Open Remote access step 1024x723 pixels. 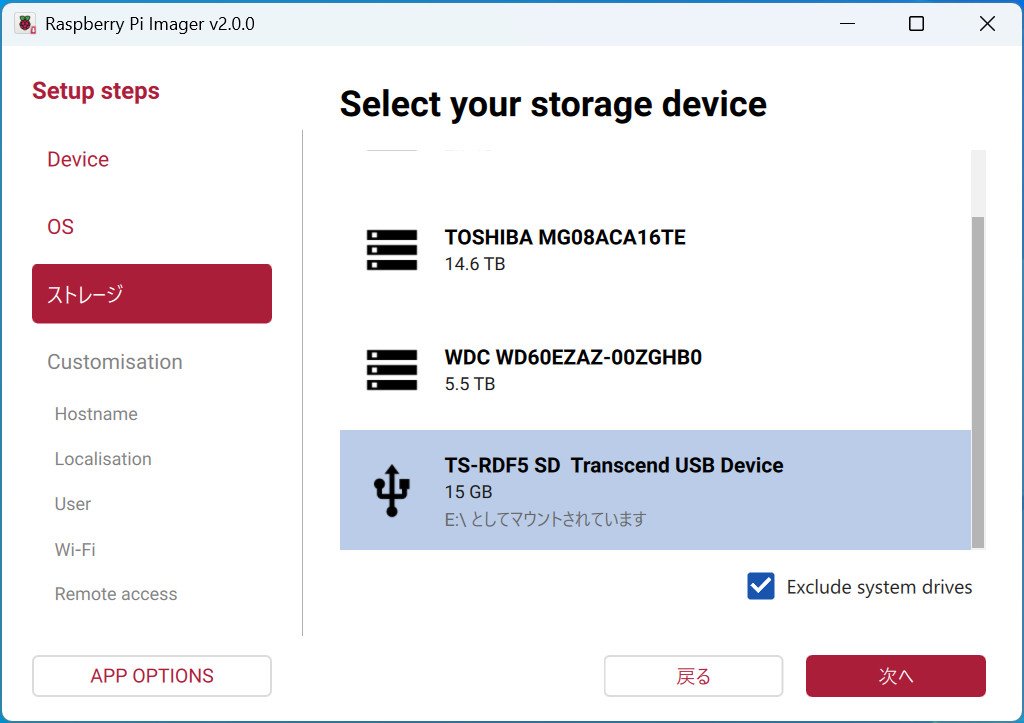click(x=116, y=594)
